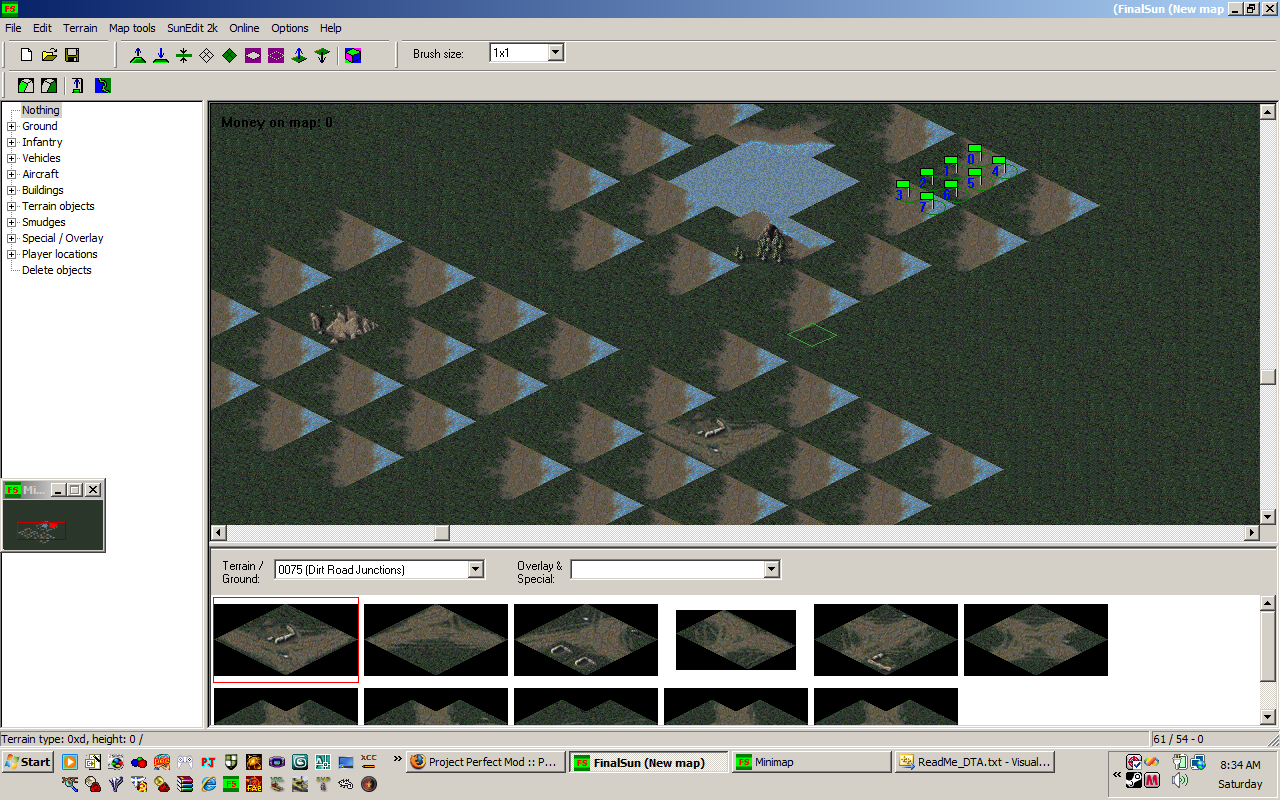
Task: Click the blue and green shoreline icon
Action: coord(103,86)
